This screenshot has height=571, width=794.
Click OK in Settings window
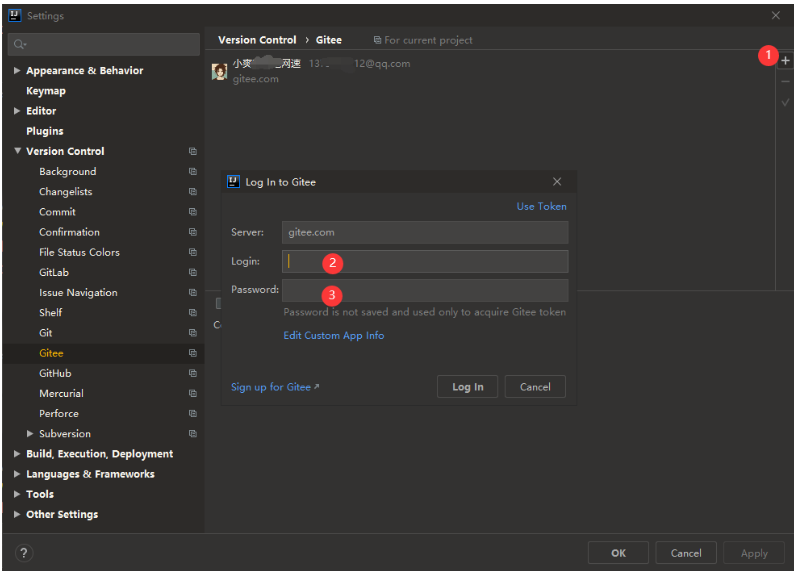click(618, 553)
